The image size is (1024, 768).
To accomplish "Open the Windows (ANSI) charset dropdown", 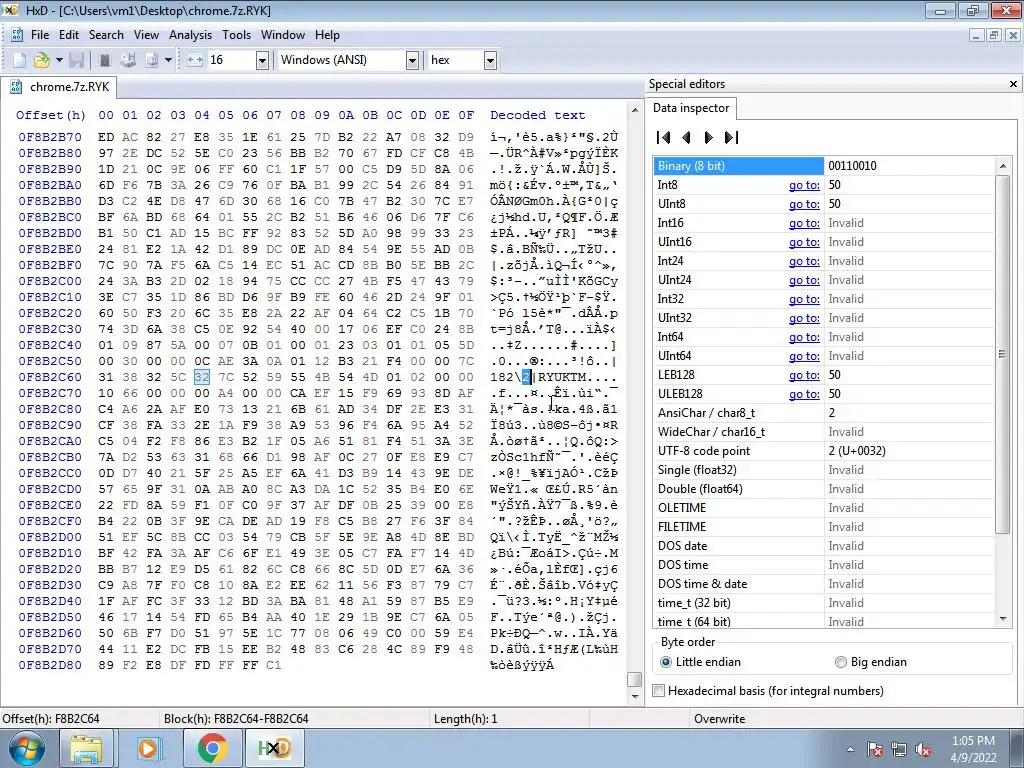I will point(412,61).
